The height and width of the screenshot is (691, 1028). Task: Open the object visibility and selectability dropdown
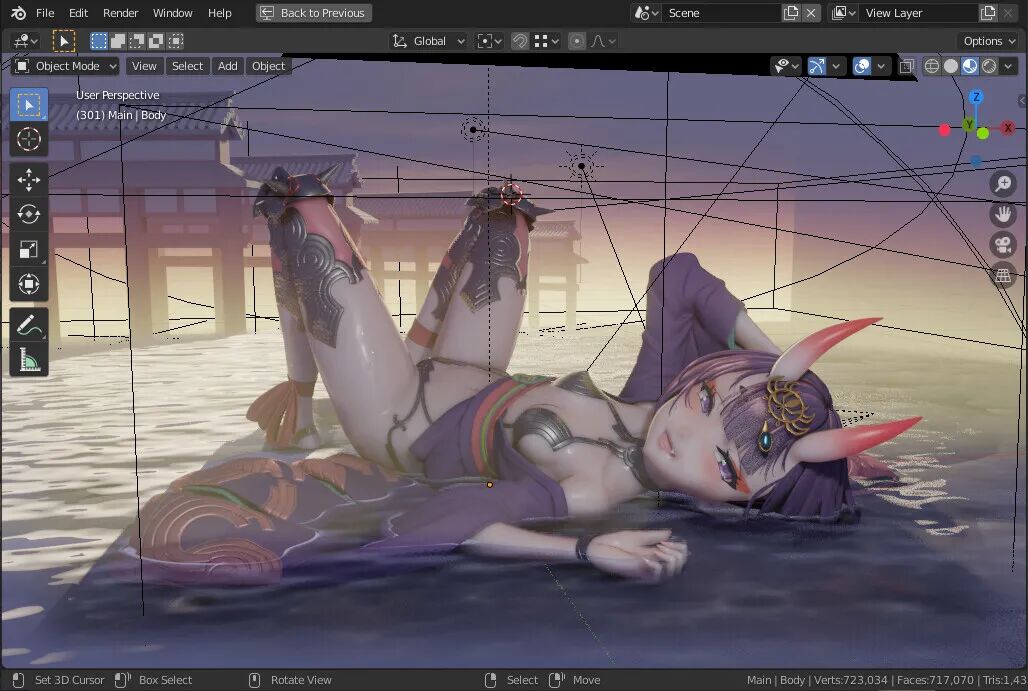(786, 66)
